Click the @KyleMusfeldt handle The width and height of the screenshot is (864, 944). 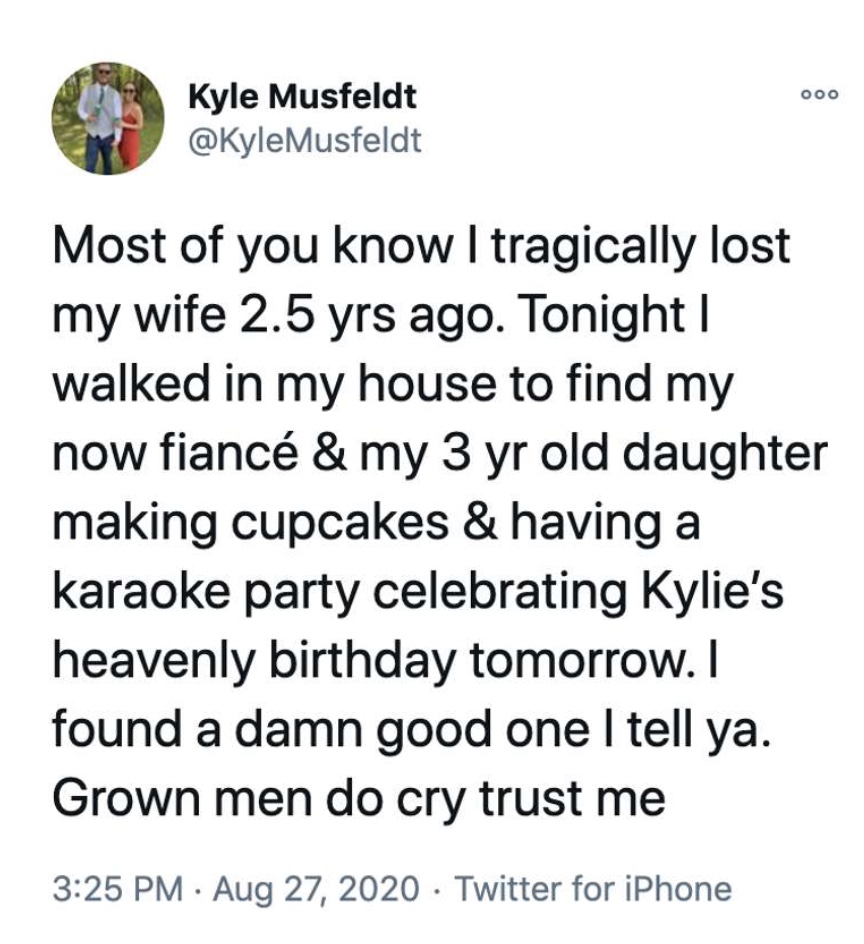pos(305,140)
